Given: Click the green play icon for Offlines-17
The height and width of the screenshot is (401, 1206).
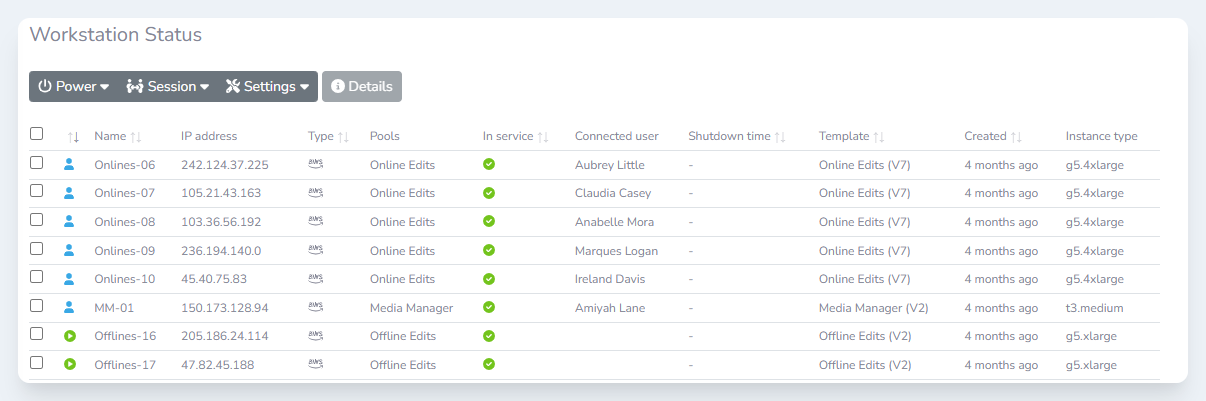Looking at the screenshot, I should pyautogui.click(x=70, y=365).
